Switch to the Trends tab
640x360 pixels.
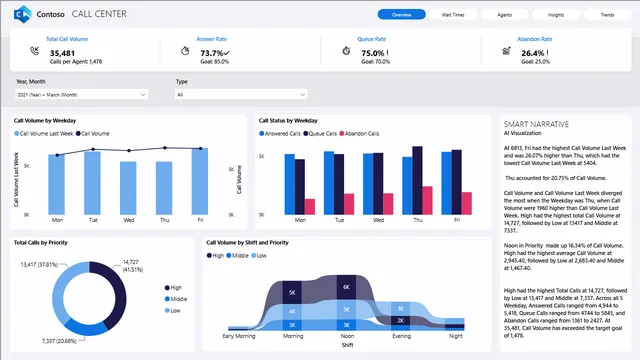tap(607, 15)
